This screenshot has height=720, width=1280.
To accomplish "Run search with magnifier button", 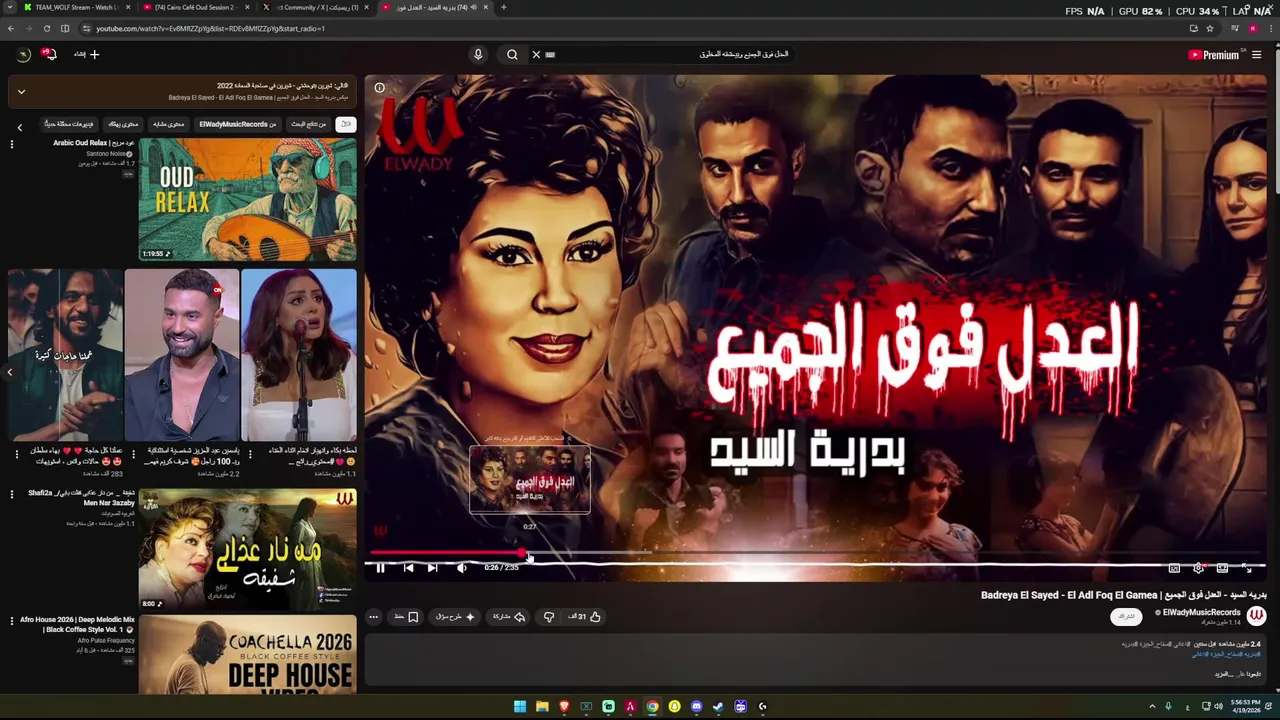I will point(512,55).
